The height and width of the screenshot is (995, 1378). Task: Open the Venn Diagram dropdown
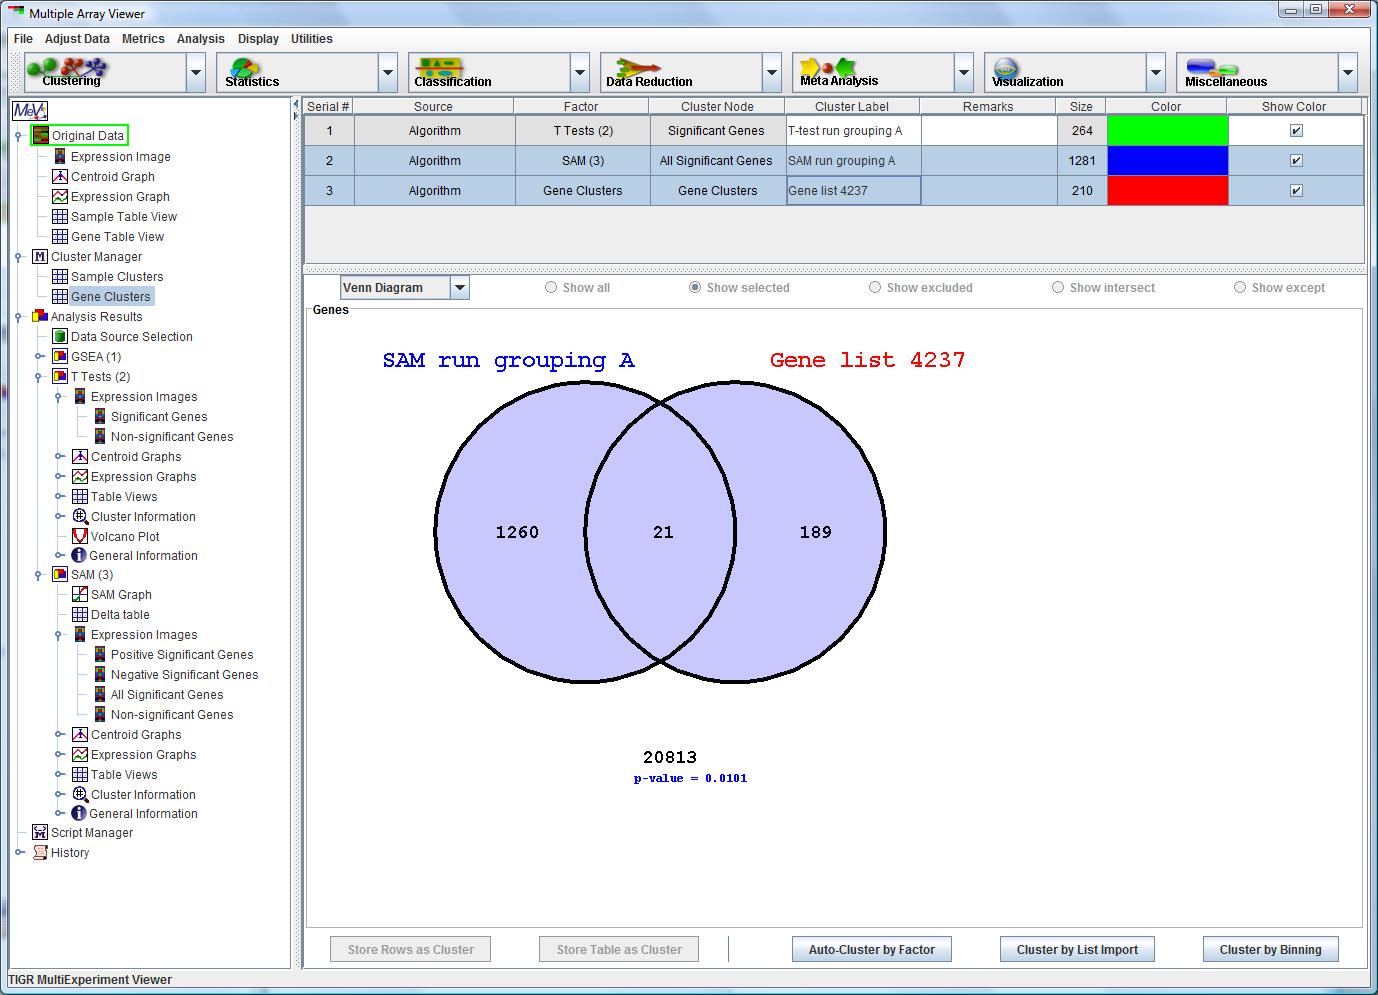click(x=459, y=288)
